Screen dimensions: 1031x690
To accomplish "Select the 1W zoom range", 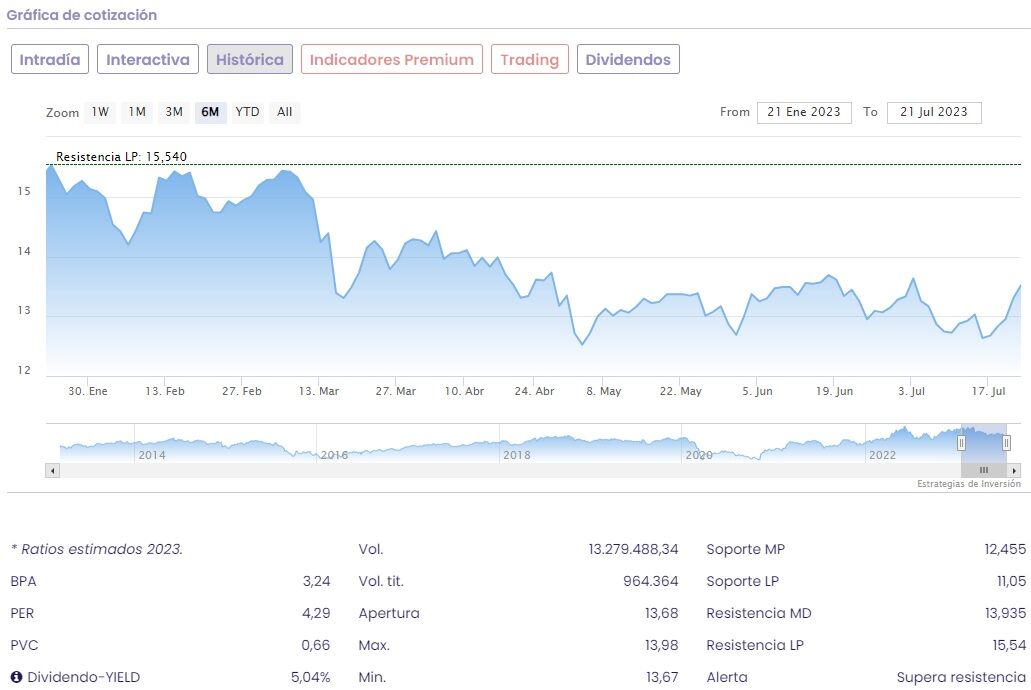I will click(101, 112).
